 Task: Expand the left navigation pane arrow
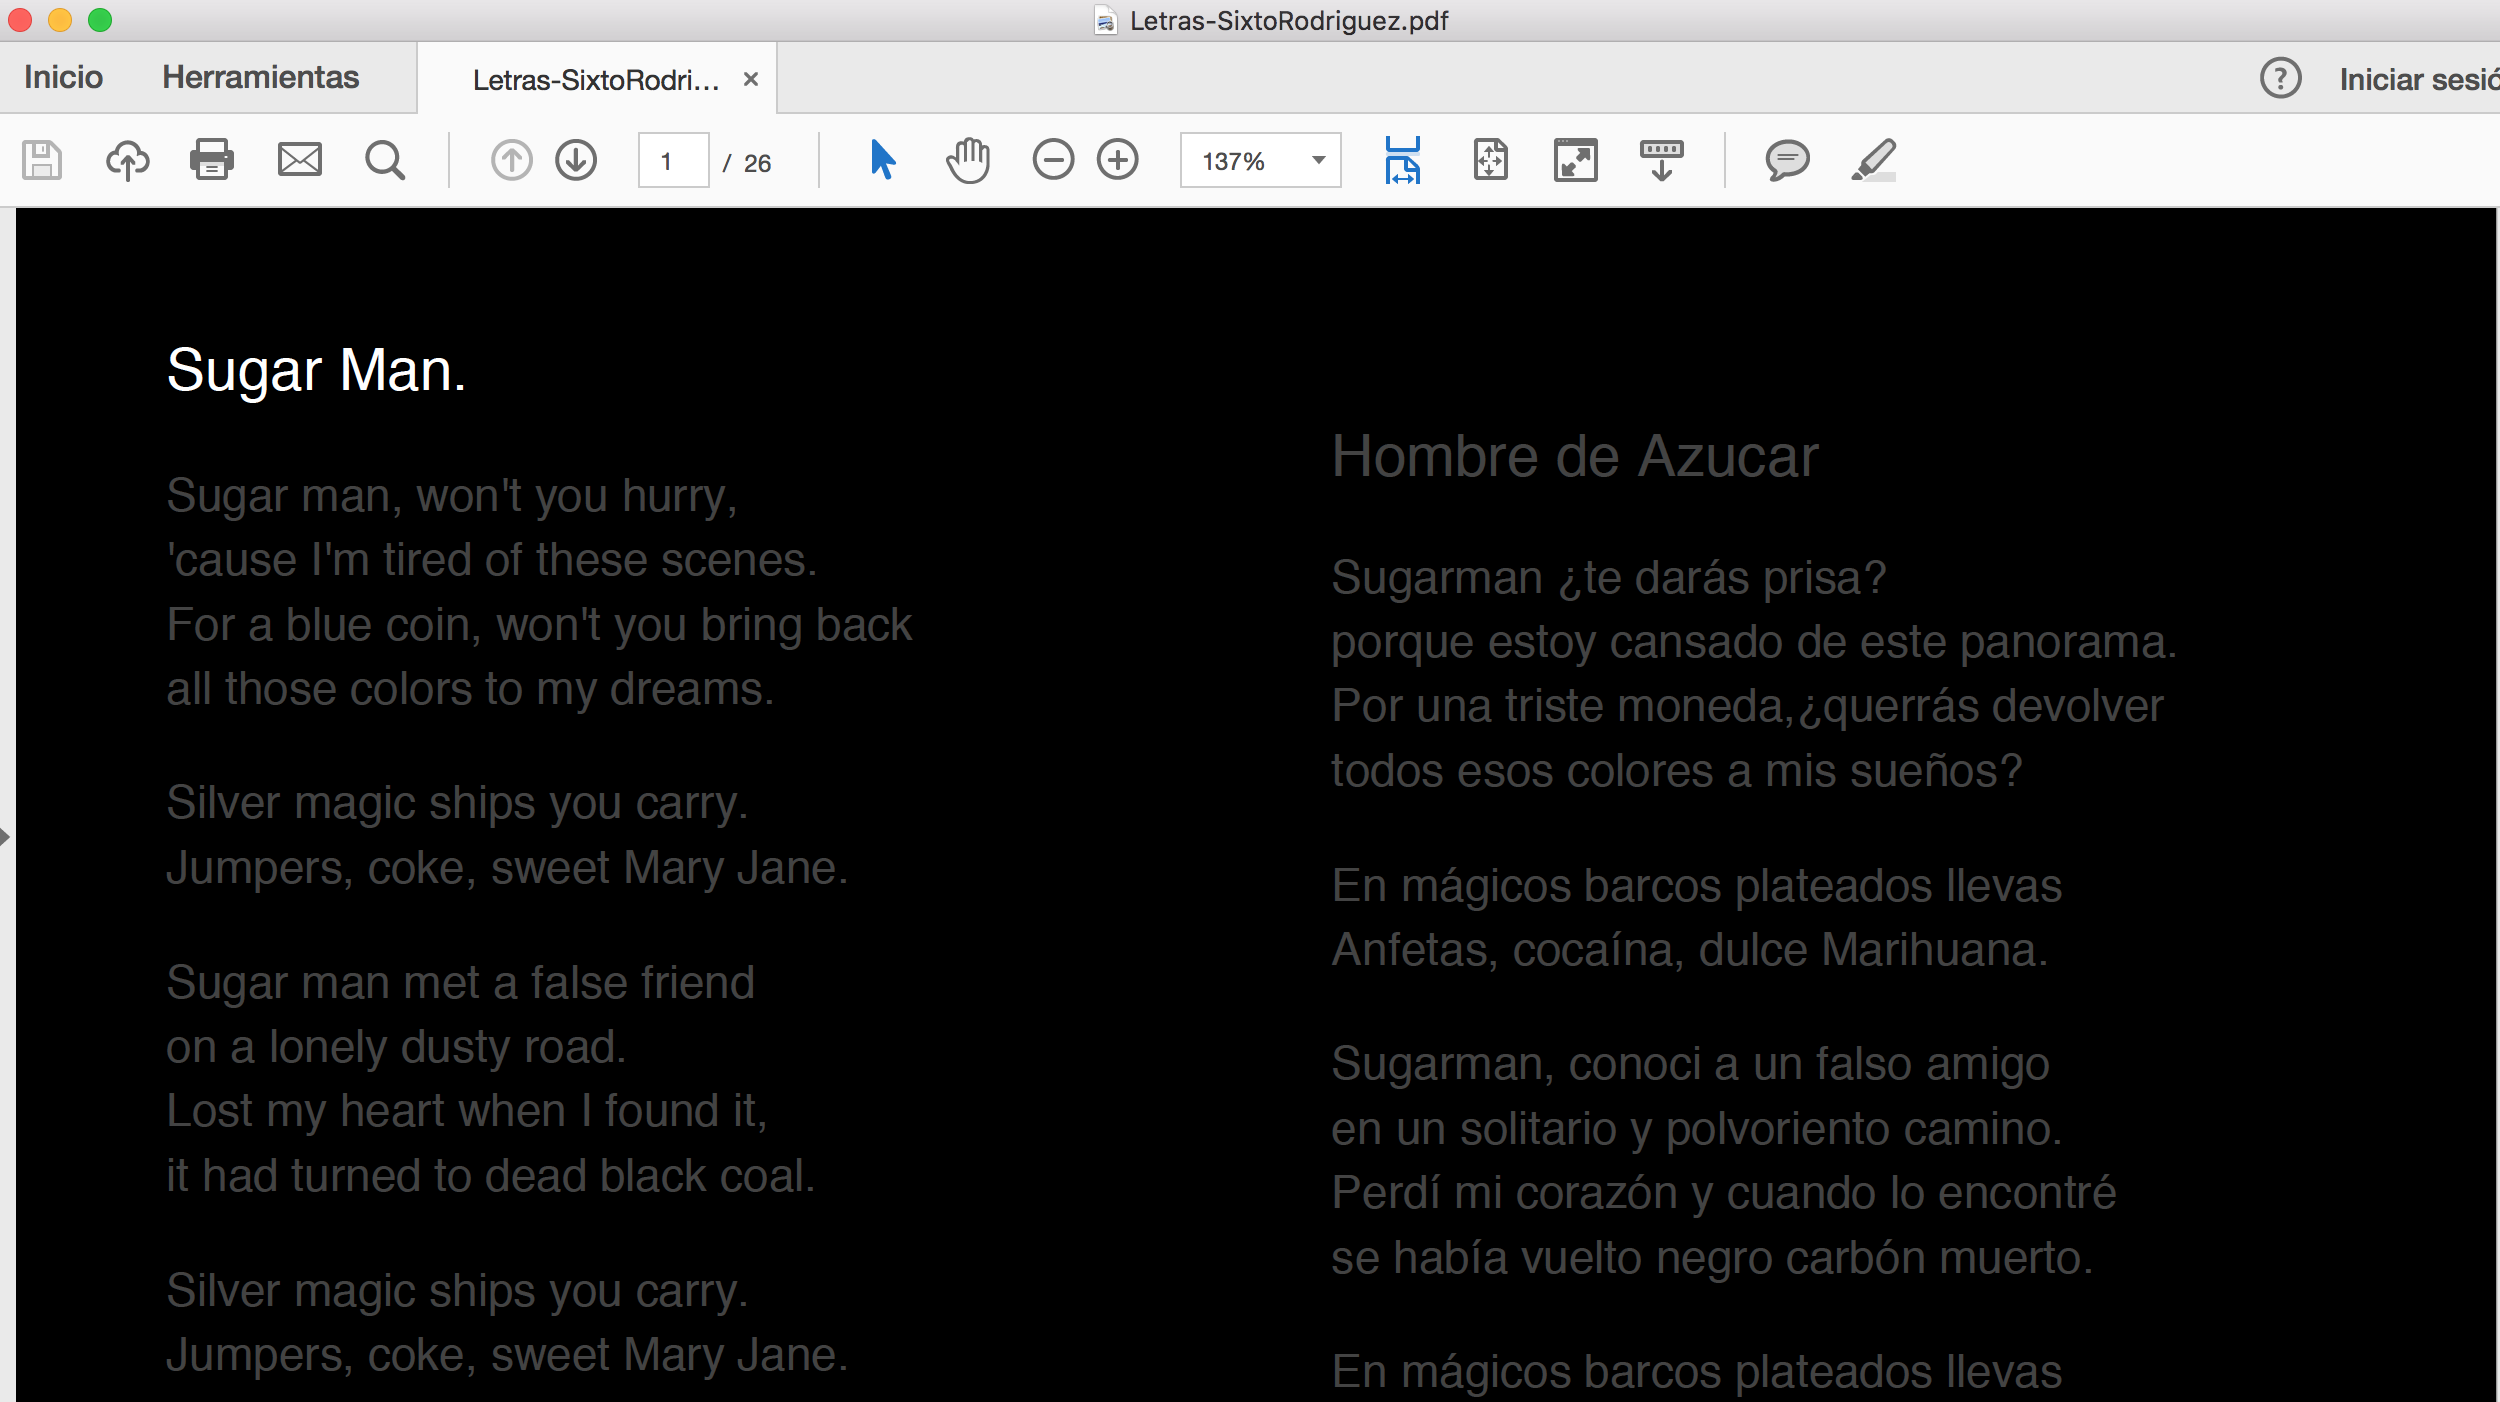coord(5,836)
